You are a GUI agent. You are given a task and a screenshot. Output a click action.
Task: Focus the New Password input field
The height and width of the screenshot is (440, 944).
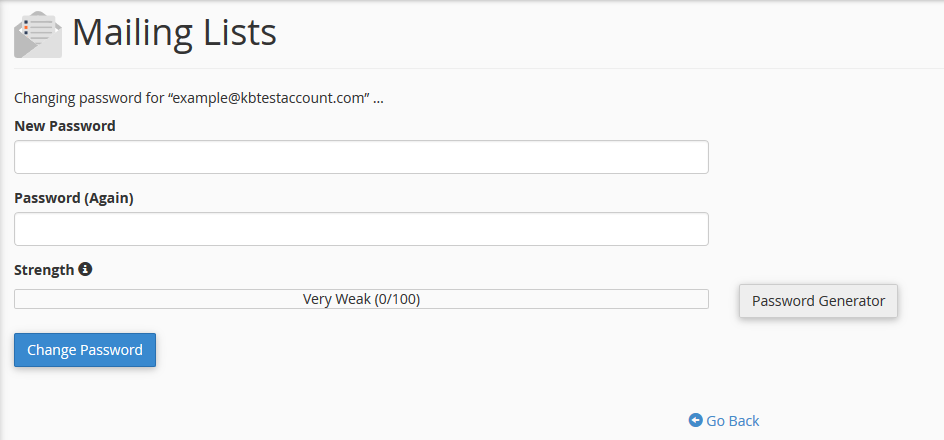[361, 157]
